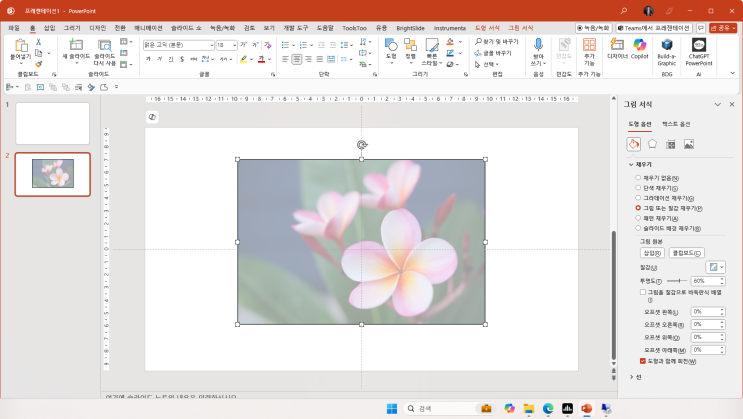Collapse the 채우기 section
The image size is (743, 419).
point(631,164)
